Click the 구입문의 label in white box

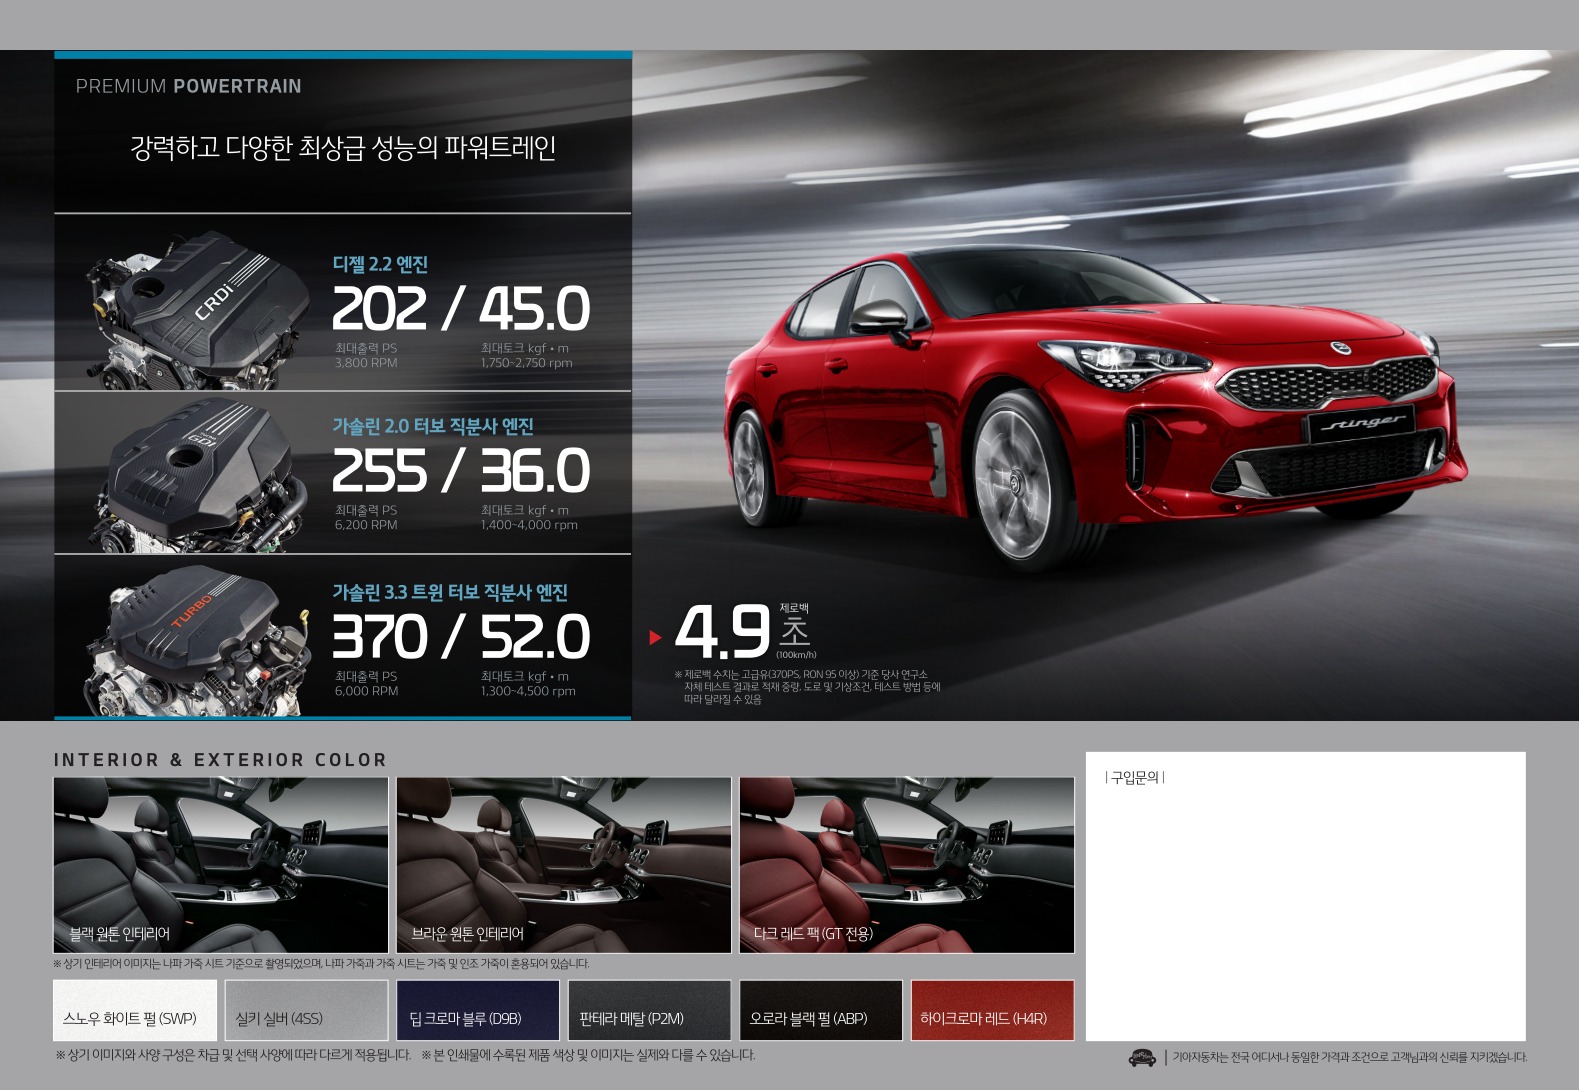pyautogui.click(x=1135, y=777)
